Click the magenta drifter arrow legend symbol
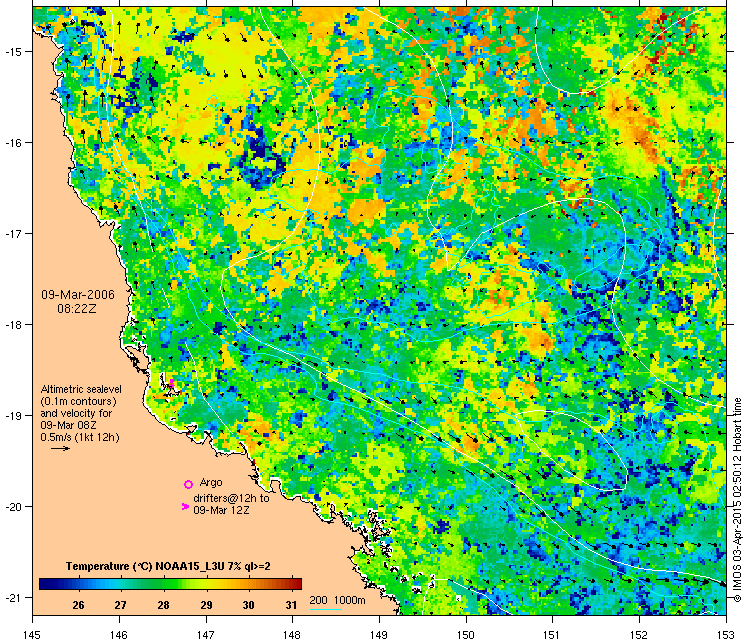 (186, 507)
